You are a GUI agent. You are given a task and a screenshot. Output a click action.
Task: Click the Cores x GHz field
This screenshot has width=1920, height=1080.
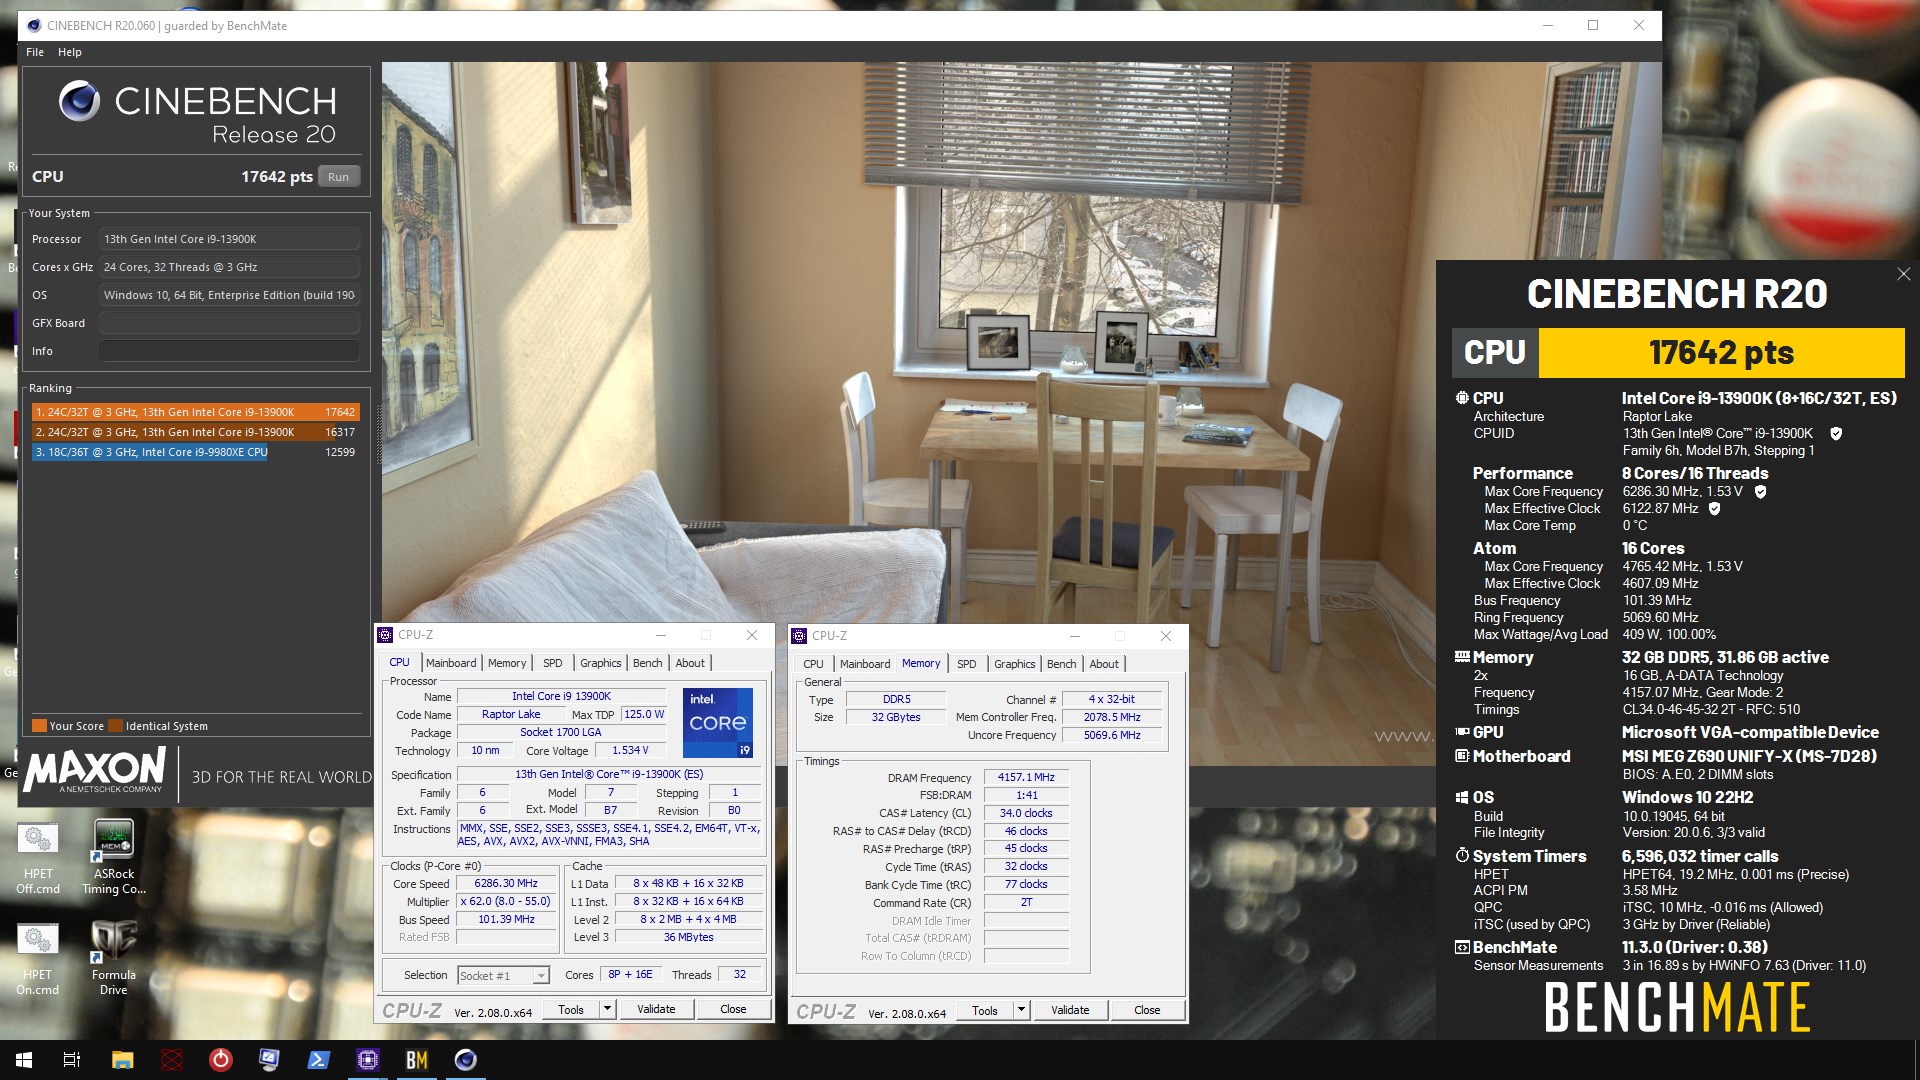(x=229, y=267)
